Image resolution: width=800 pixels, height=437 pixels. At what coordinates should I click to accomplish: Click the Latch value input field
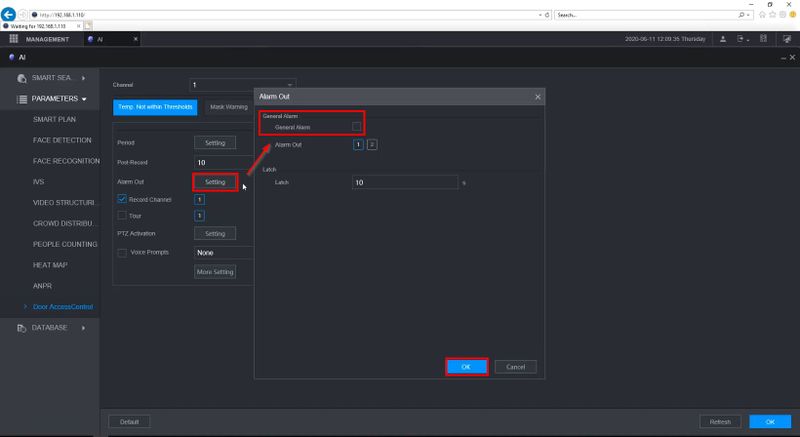click(405, 183)
